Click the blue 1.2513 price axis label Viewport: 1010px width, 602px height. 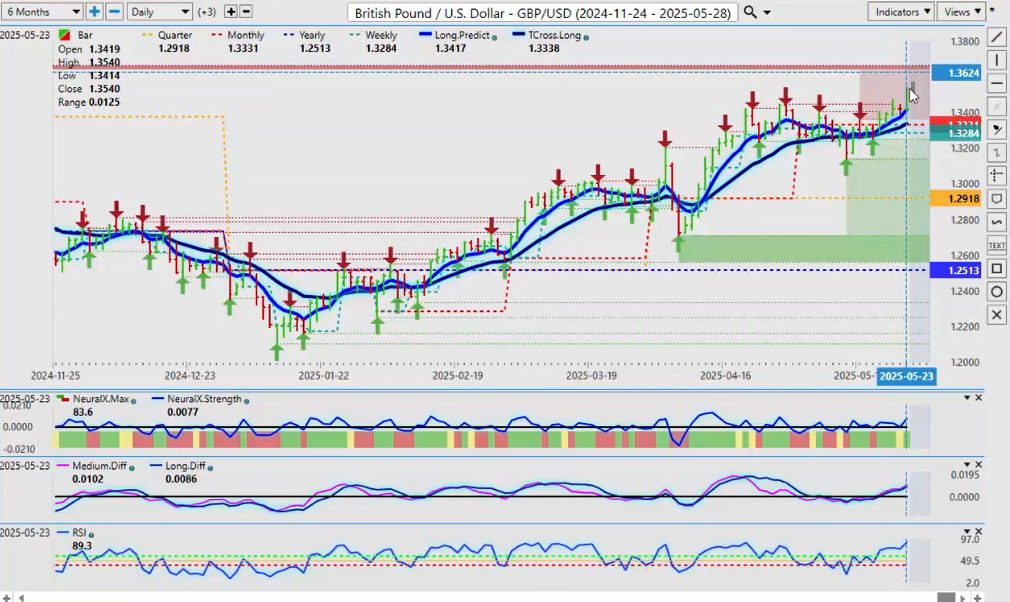click(x=956, y=270)
